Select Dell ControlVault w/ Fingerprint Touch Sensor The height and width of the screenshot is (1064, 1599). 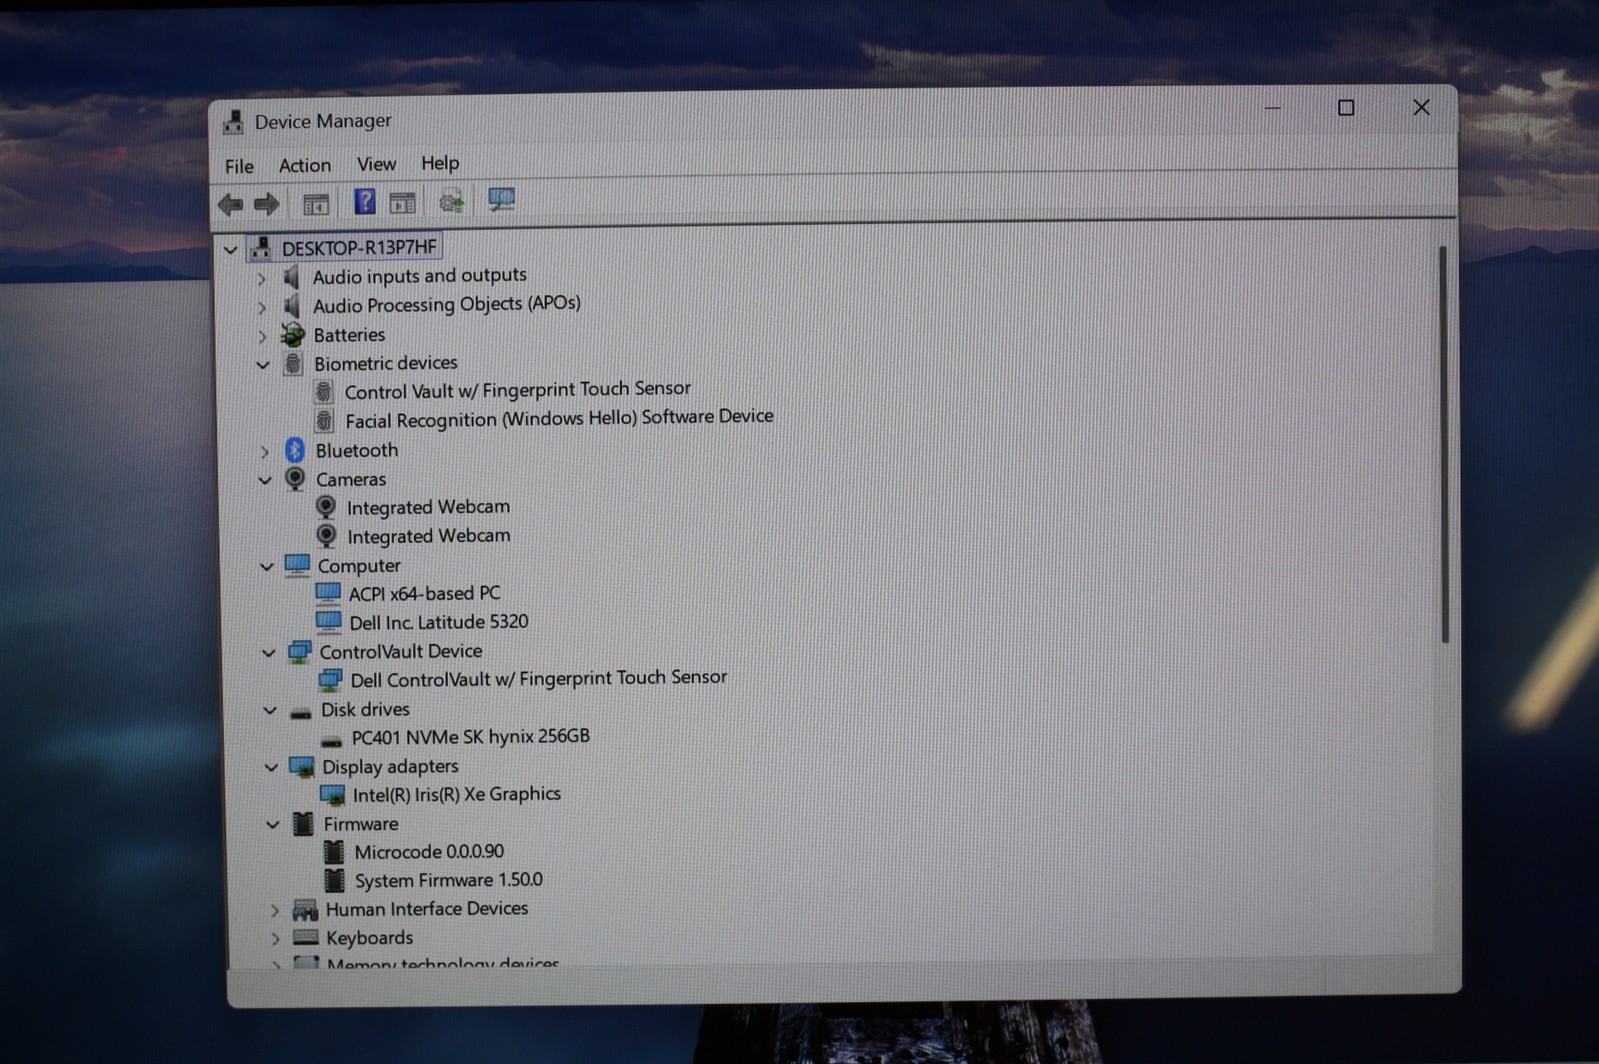click(539, 679)
